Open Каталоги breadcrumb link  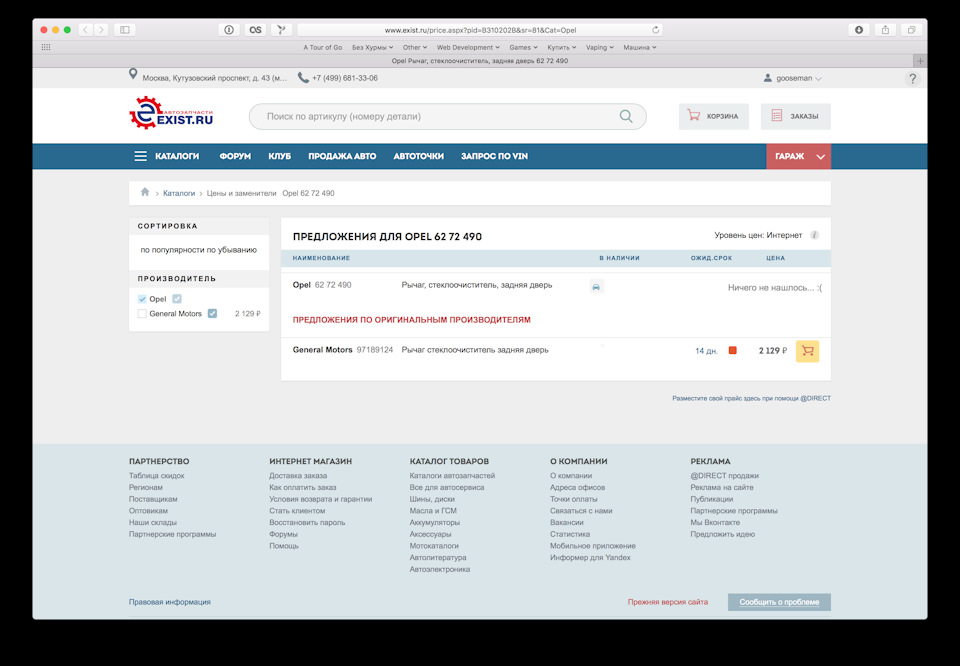(179, 193)
